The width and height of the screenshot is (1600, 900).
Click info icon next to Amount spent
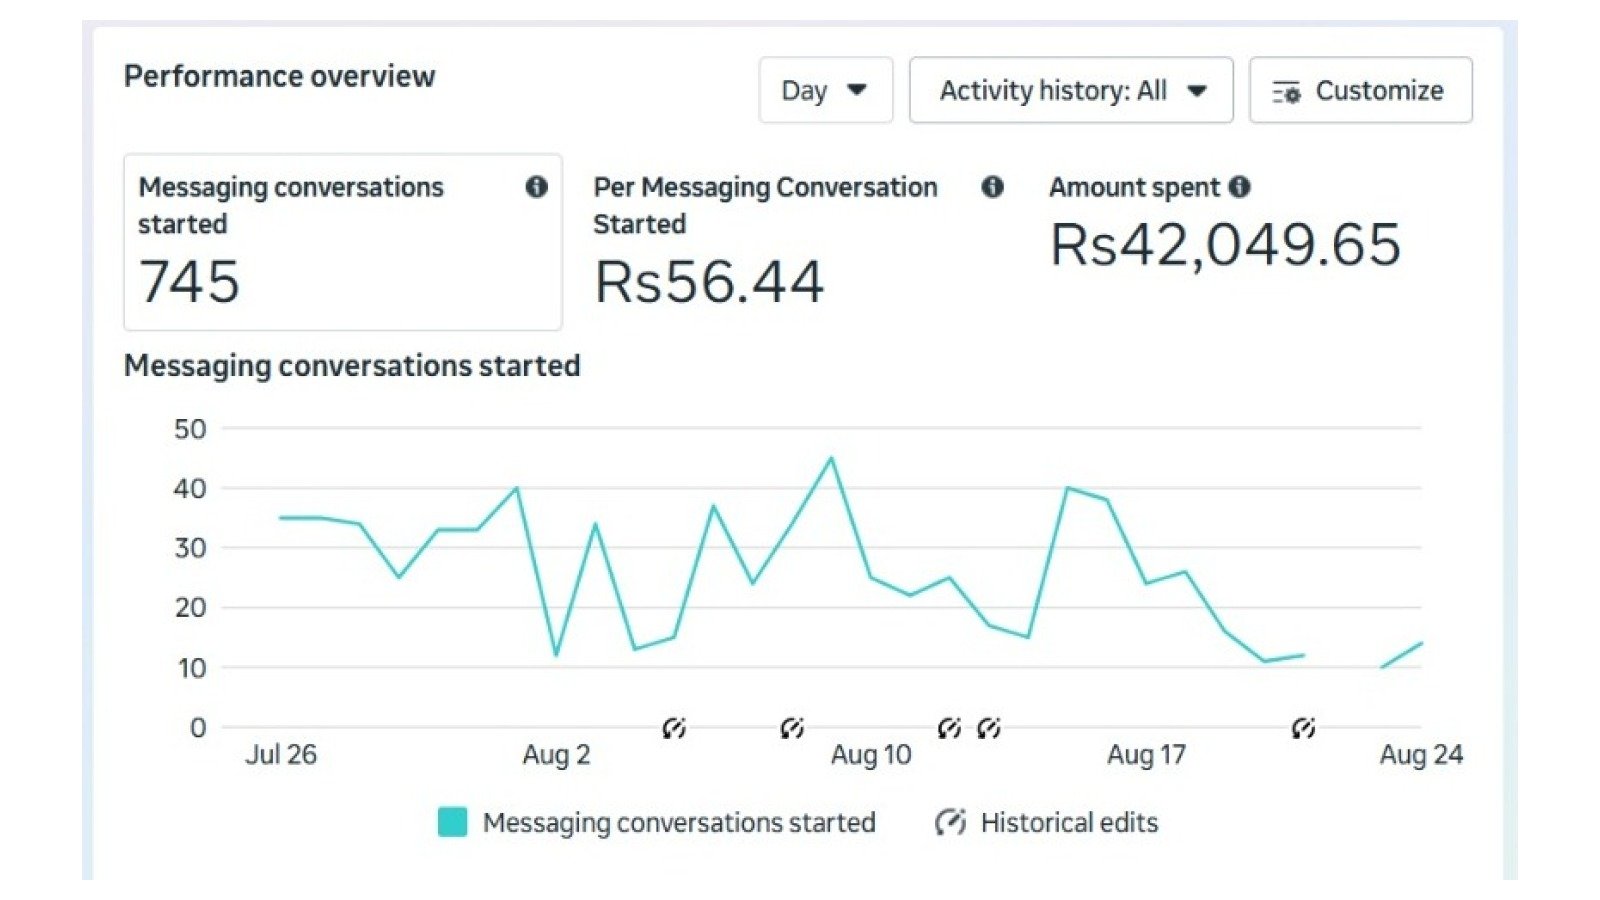click(1239, 187)
